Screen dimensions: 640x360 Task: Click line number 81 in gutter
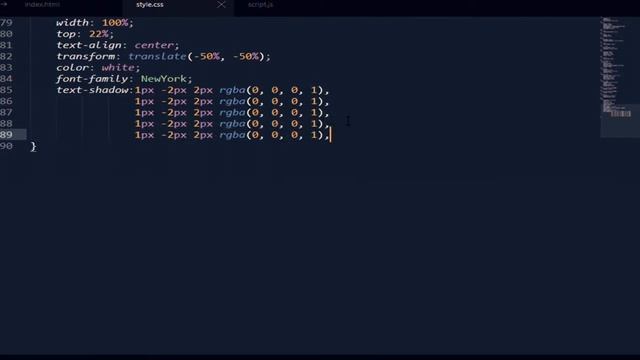click(x=7, y=45)
